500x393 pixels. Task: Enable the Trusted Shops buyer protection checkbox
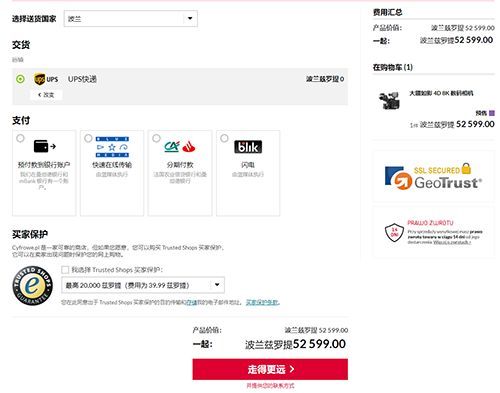pos(65,270)
